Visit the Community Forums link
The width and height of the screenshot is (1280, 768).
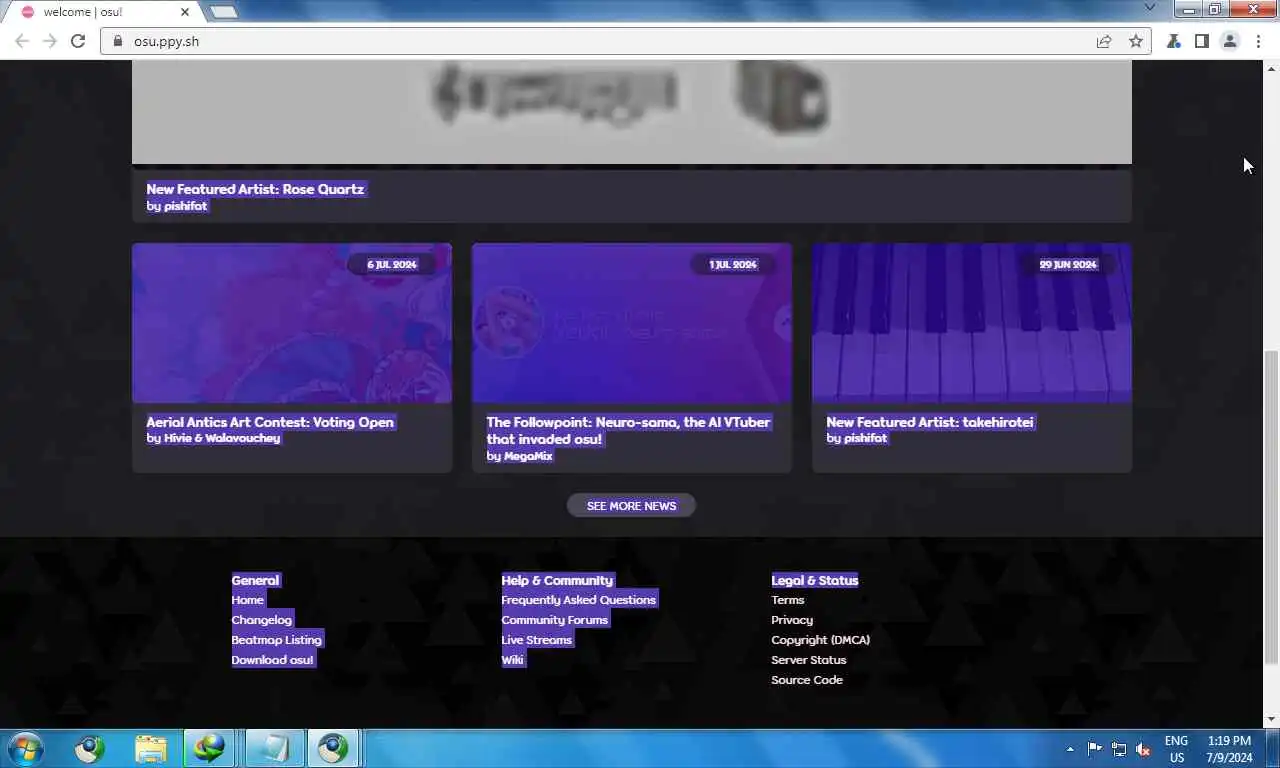555,620
